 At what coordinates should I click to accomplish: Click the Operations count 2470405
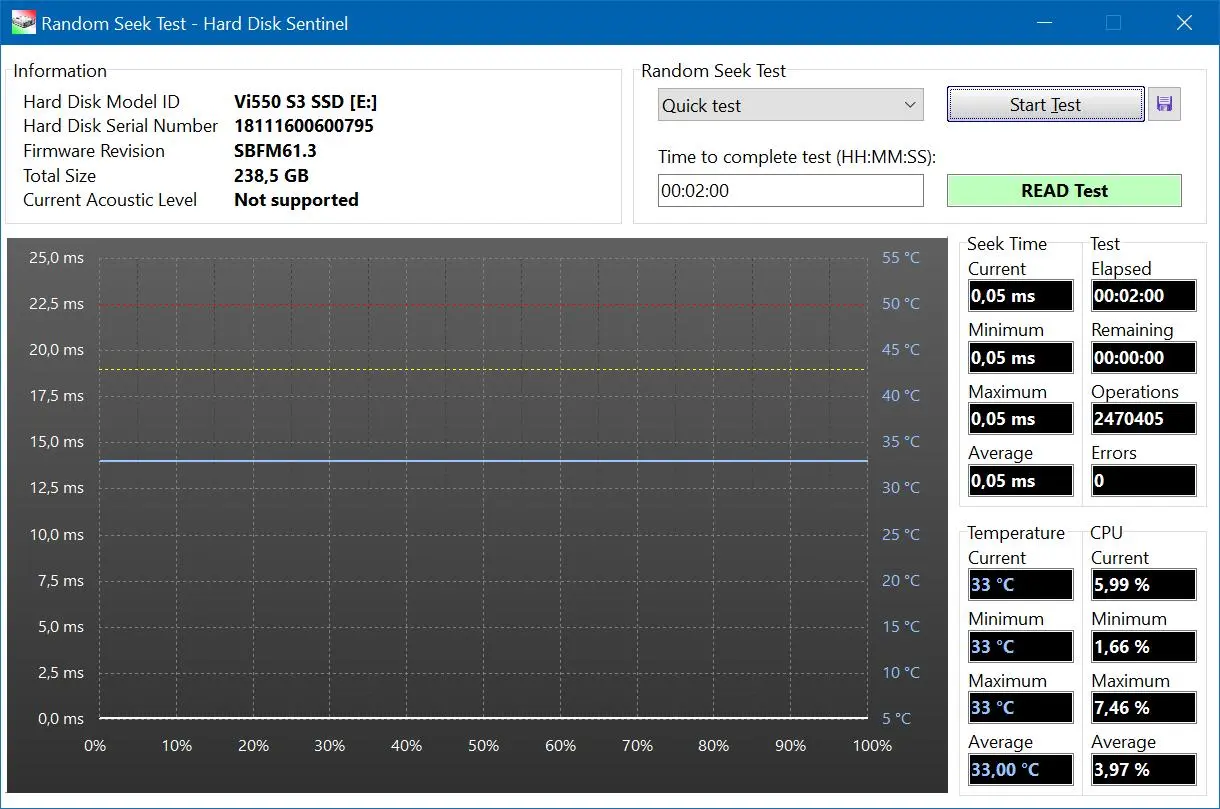pos(1144,419)
